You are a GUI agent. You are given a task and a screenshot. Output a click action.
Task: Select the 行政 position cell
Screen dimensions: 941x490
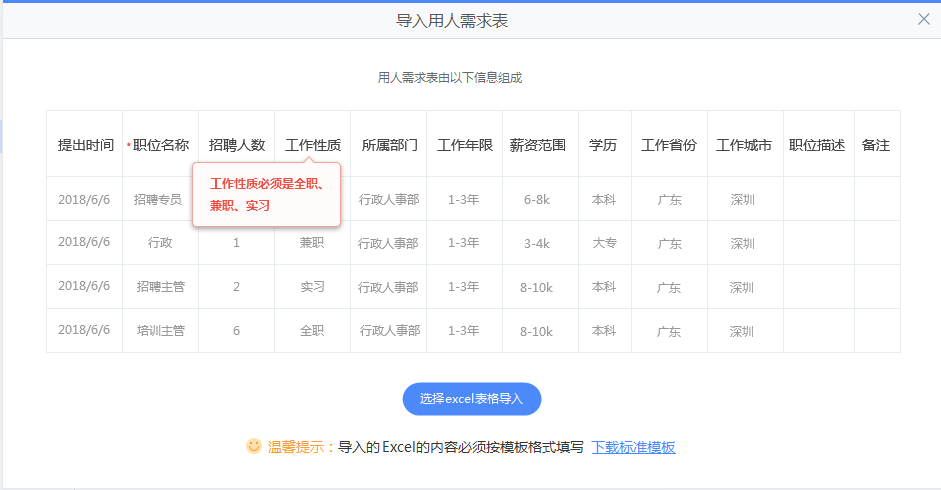tap(160, 243)
